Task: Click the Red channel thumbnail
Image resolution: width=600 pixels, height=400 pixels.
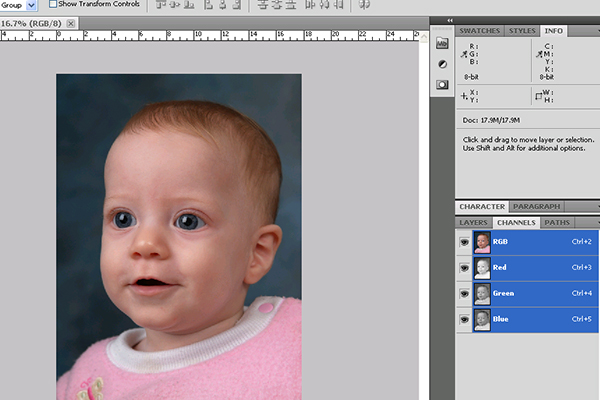Action: click(482, 268)
